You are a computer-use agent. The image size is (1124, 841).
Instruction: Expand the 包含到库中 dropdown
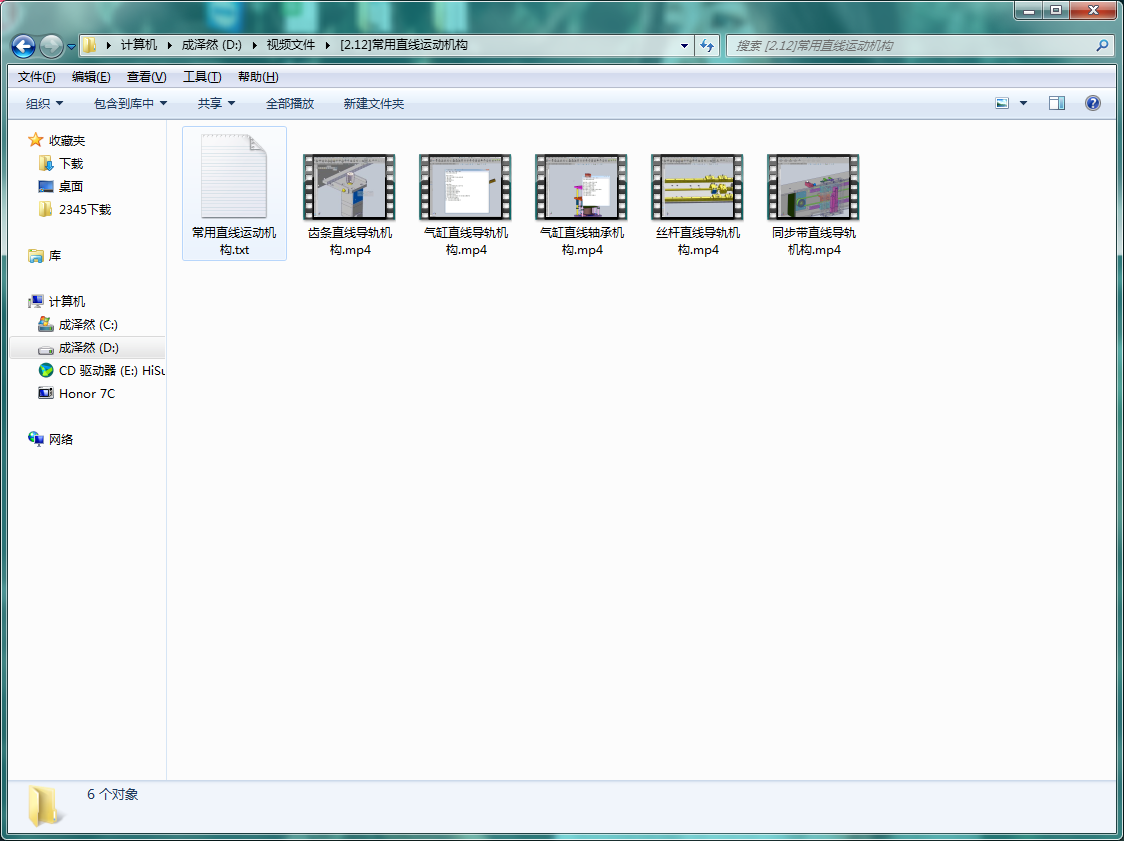pos(130,103)
